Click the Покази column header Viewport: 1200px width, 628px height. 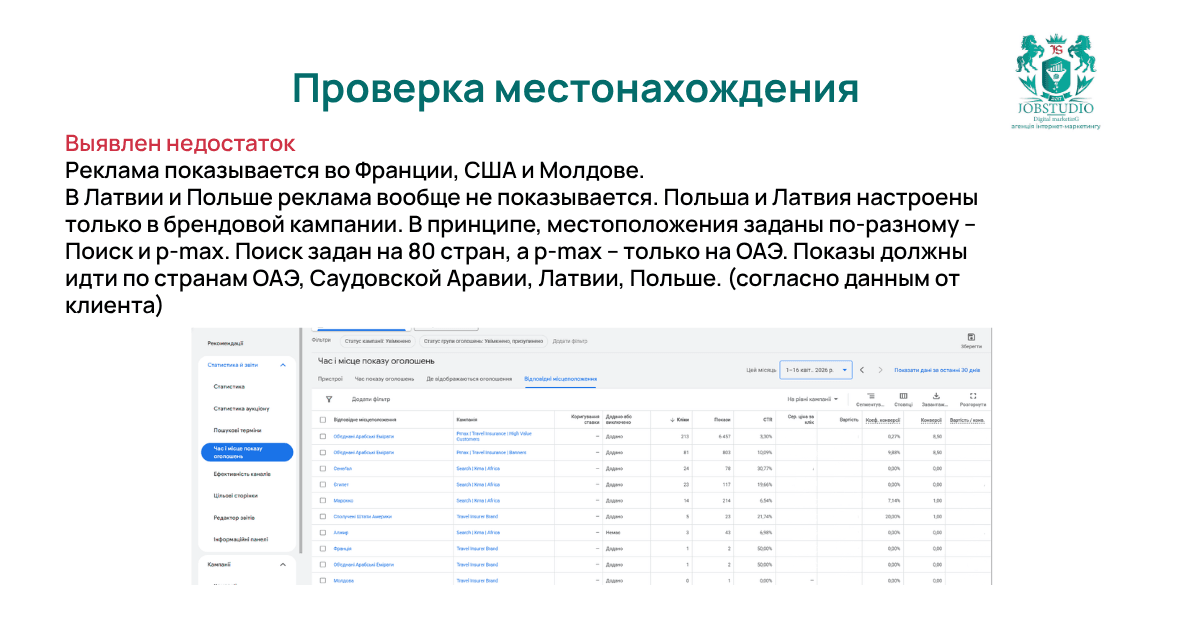click(723, 419)
